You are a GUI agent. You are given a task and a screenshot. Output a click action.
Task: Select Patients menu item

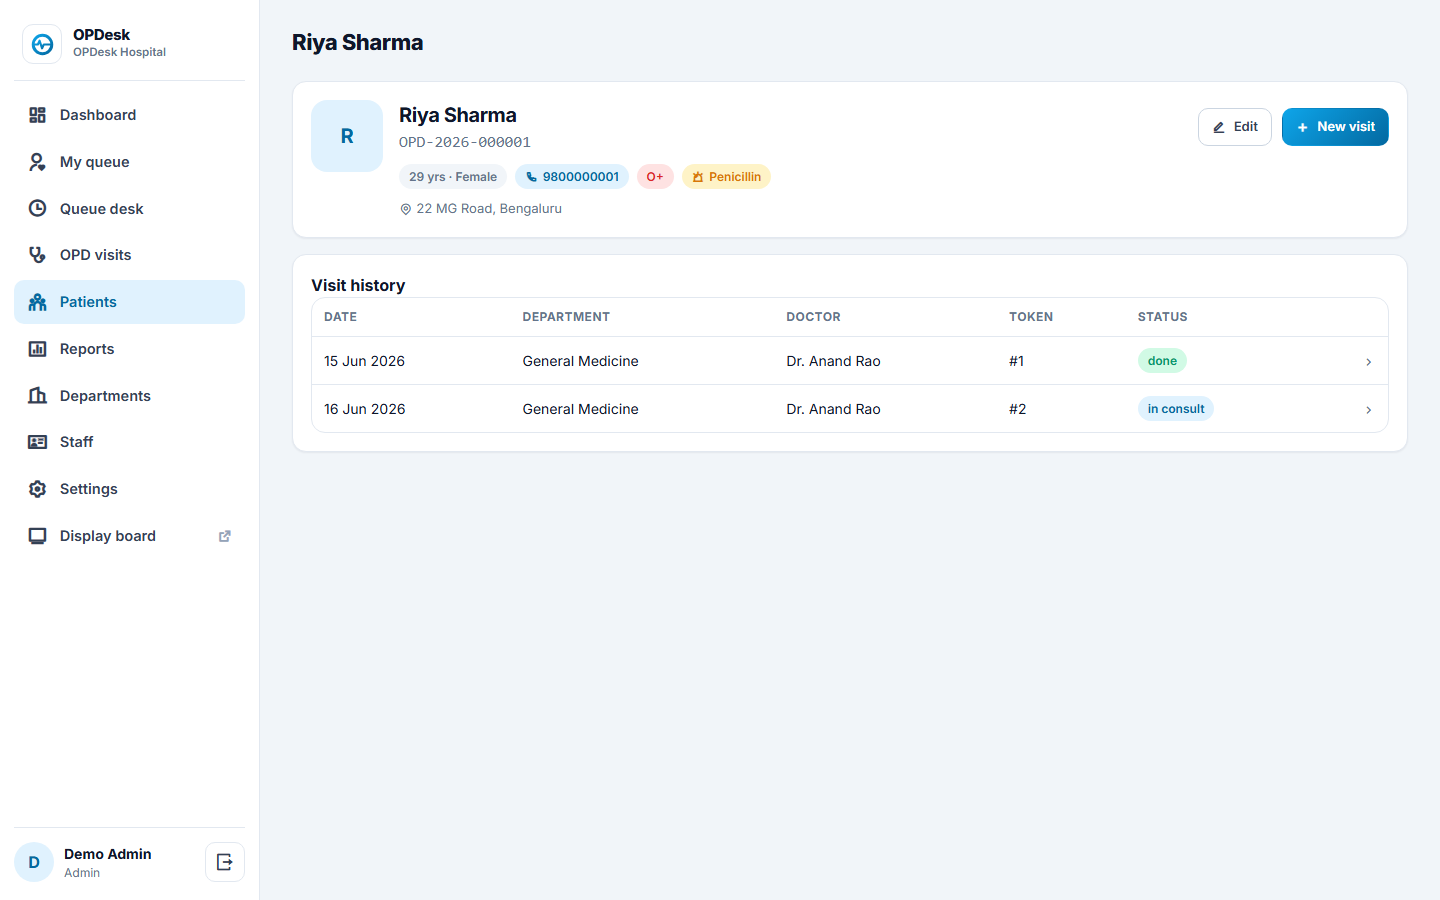[x=129, y=302]
